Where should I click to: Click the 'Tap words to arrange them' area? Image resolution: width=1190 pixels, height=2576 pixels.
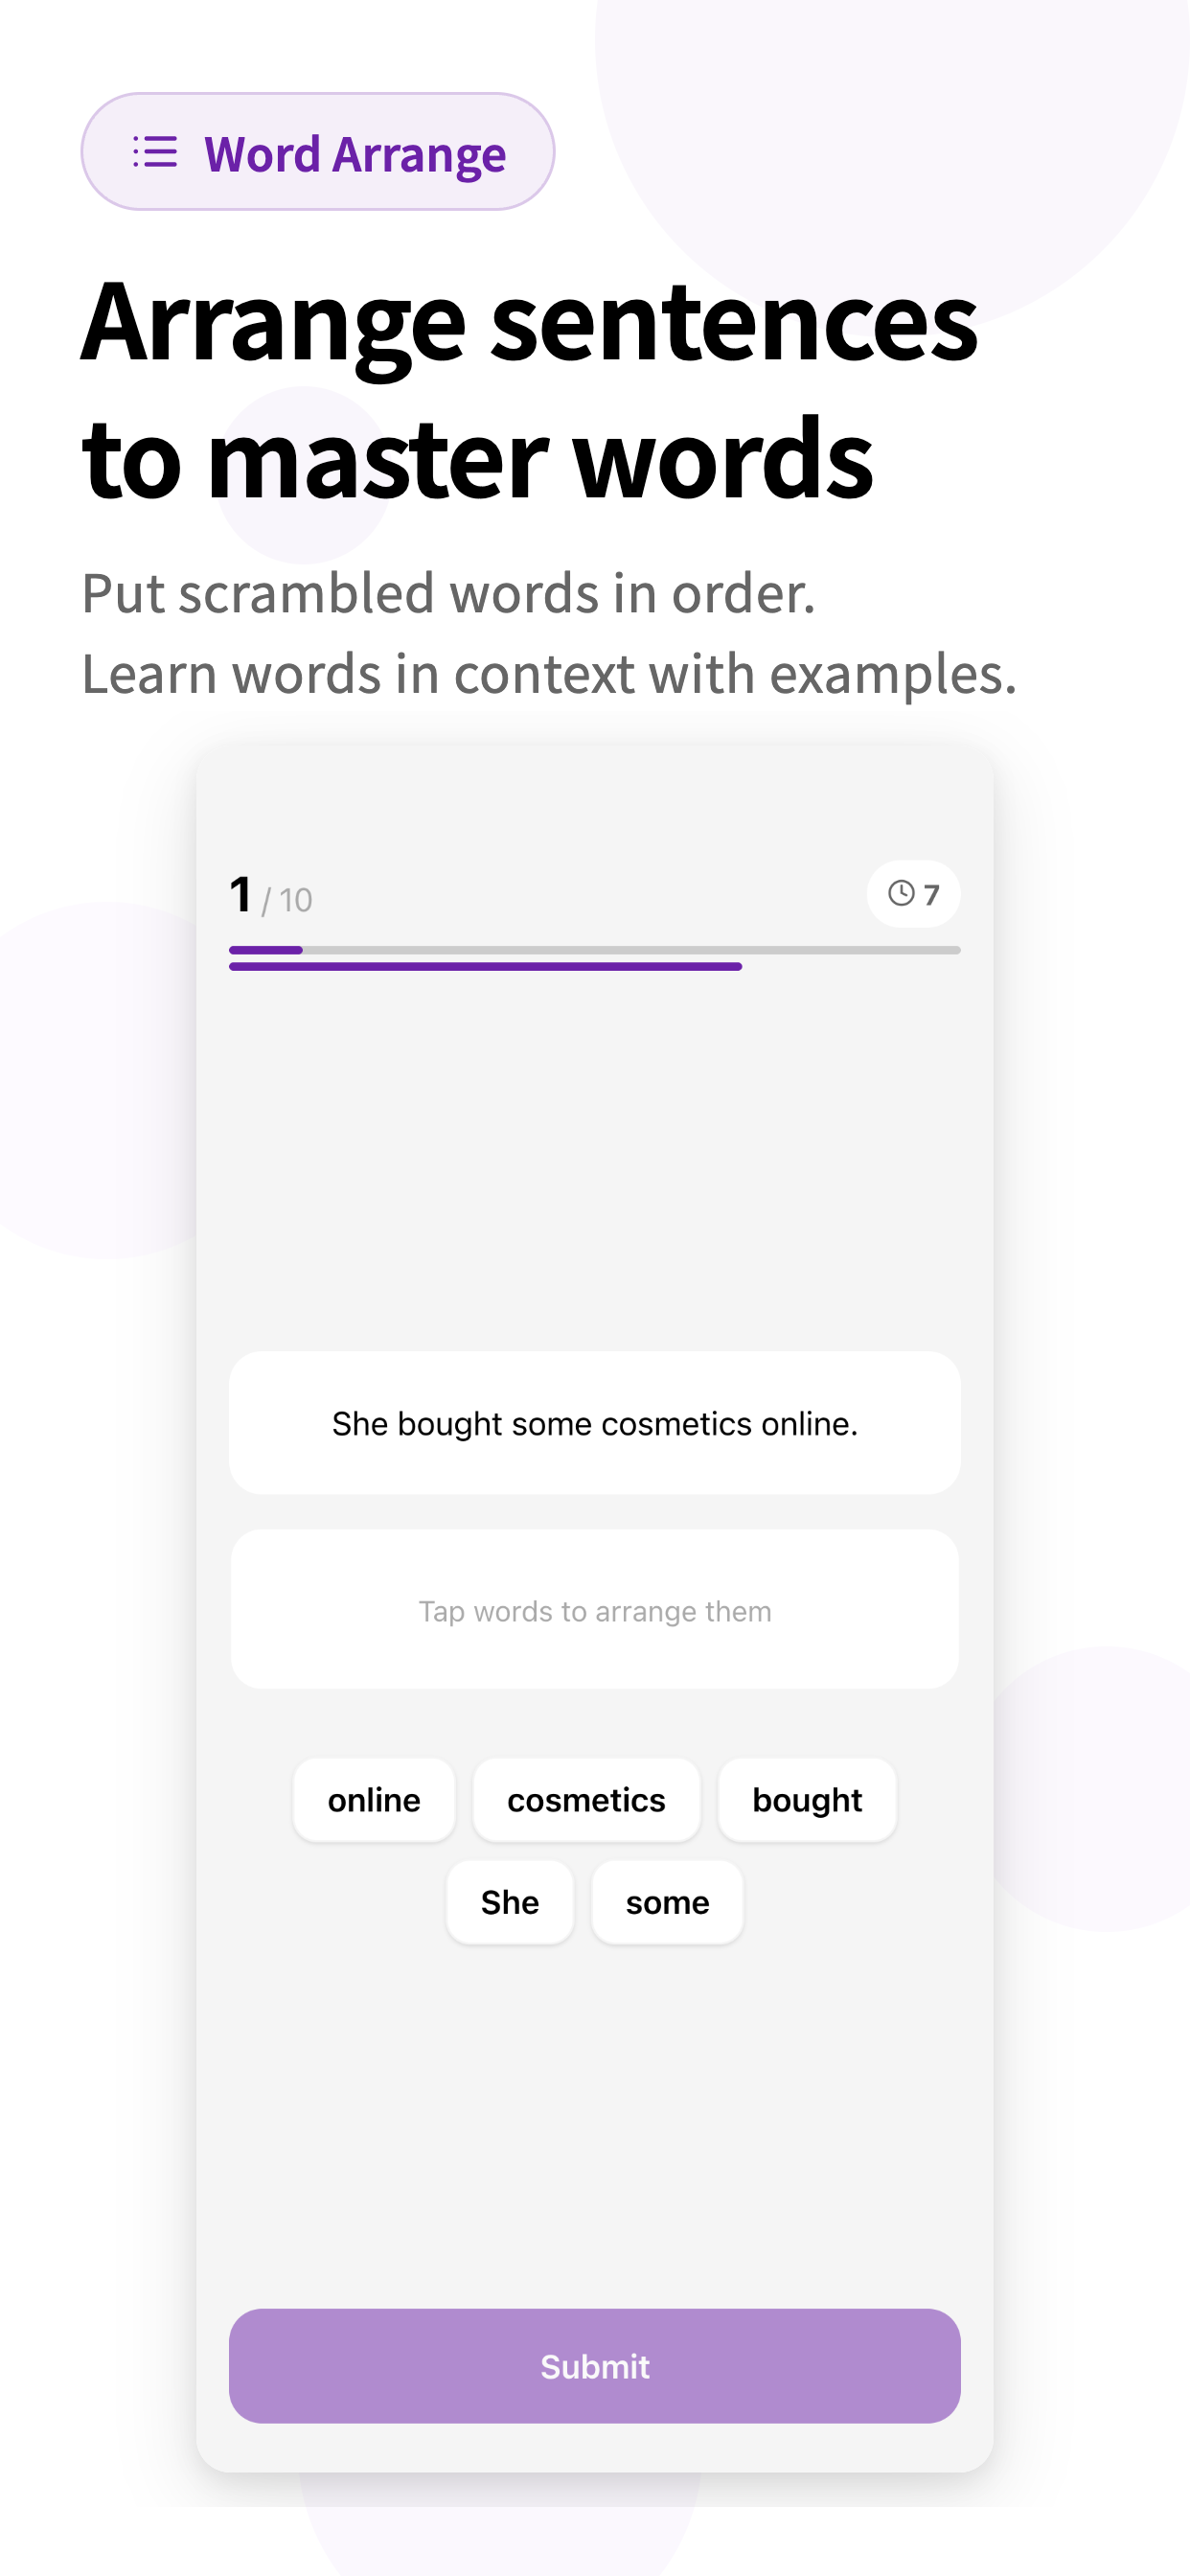[595, 1610]
